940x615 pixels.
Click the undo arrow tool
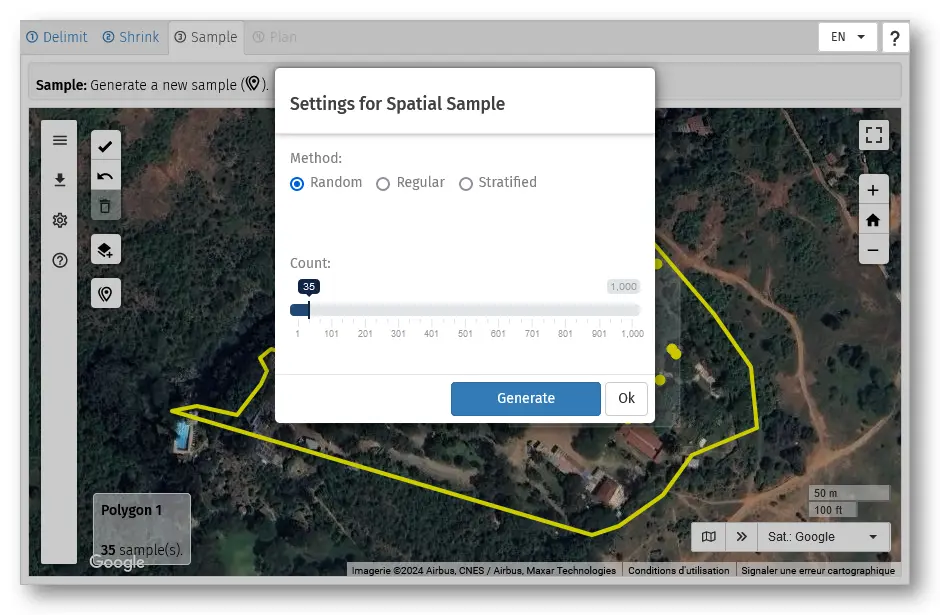(x=105, y=176)
